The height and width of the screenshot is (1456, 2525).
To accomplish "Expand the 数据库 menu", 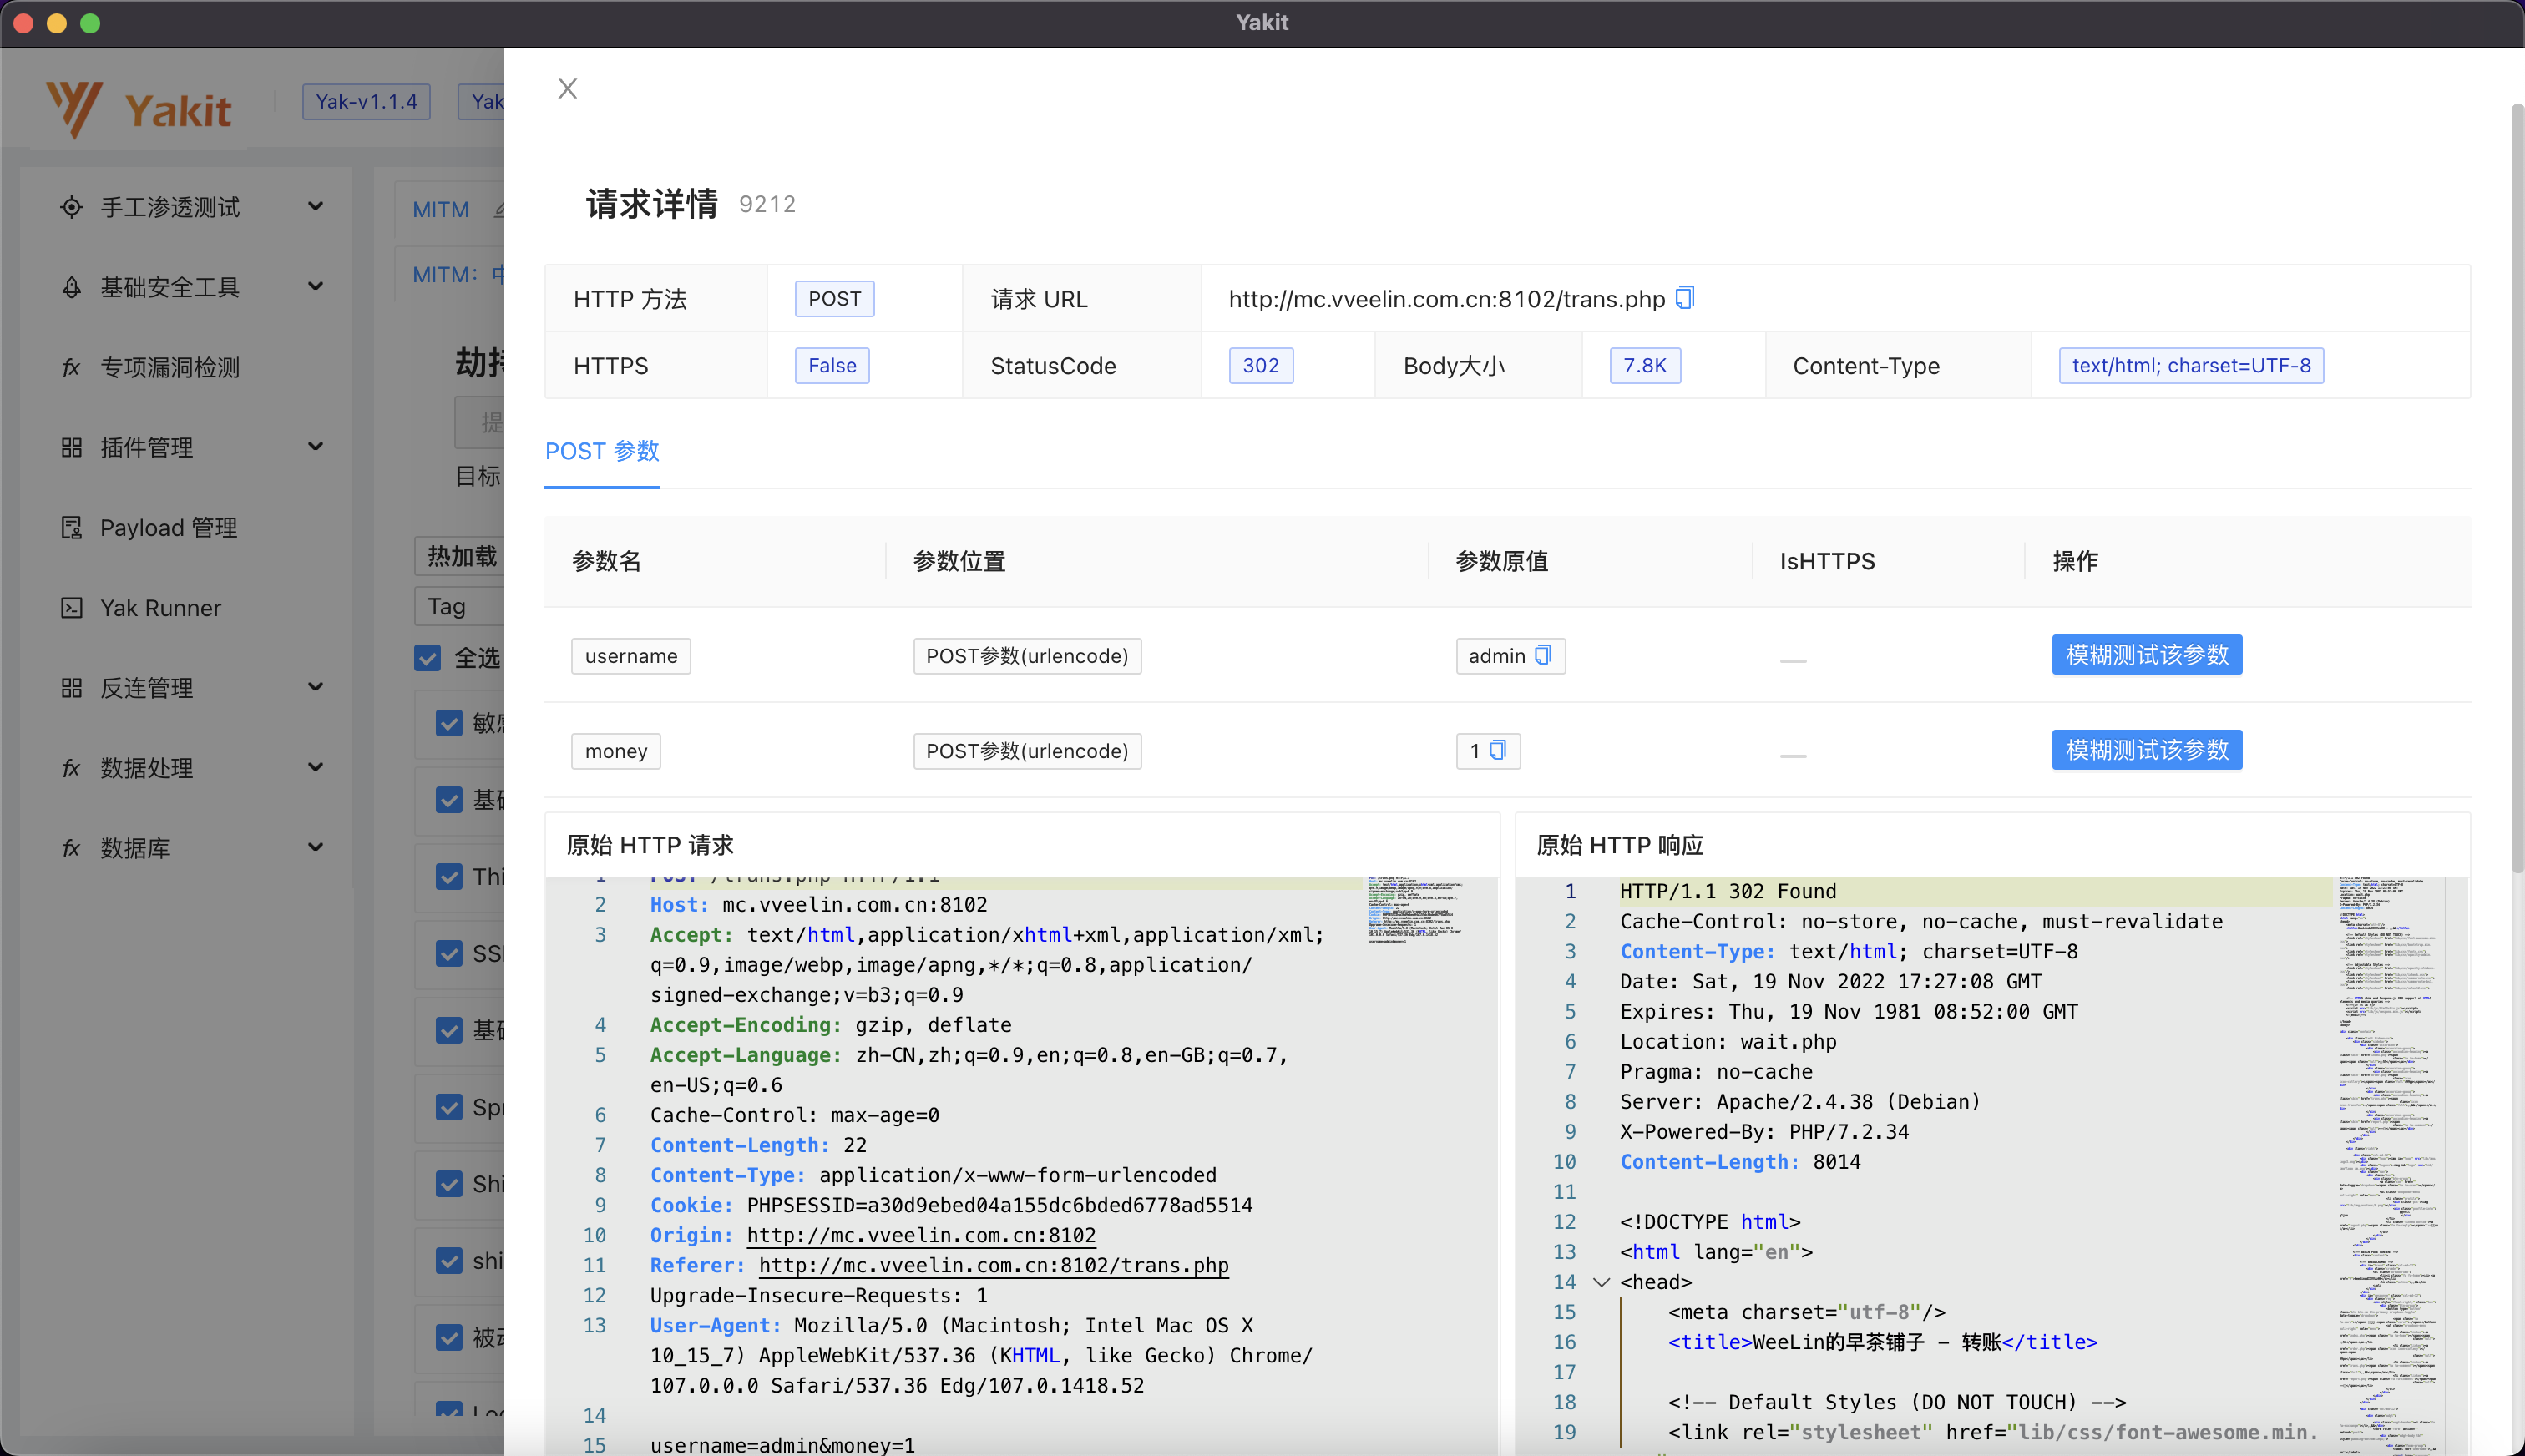I will (x=316, y=846).
